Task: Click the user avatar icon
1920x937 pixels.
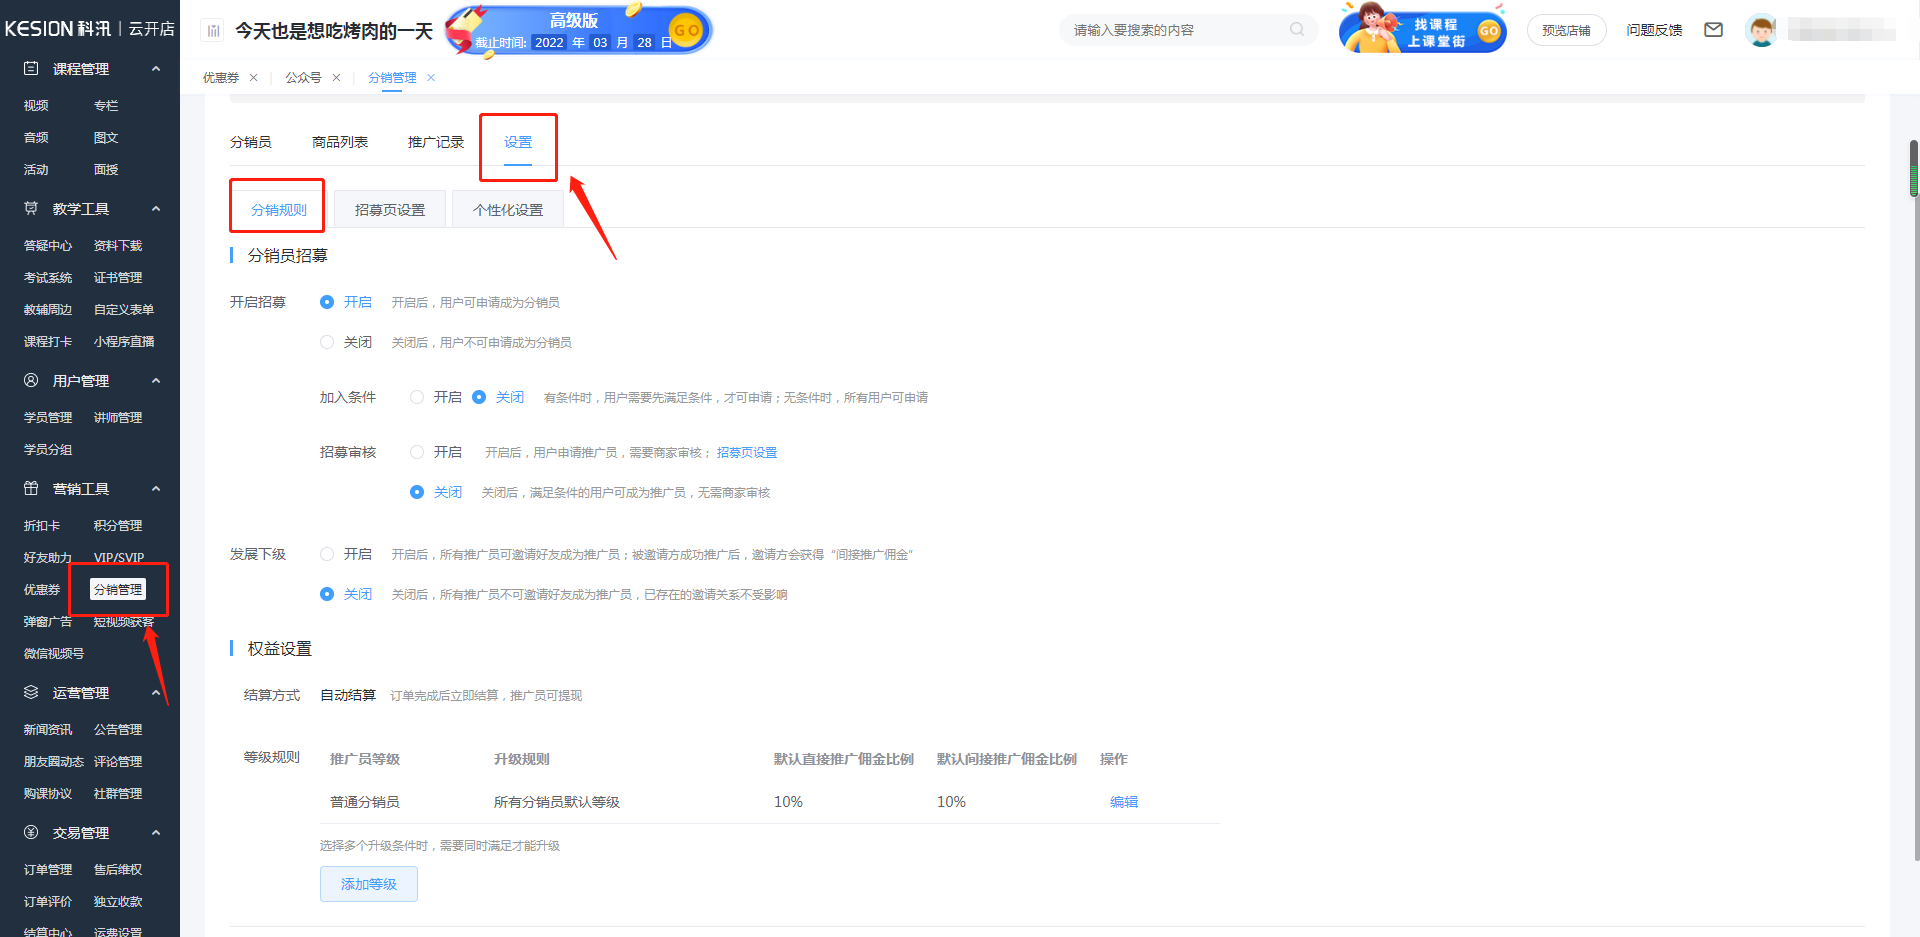Action: tap(1761, 31)
